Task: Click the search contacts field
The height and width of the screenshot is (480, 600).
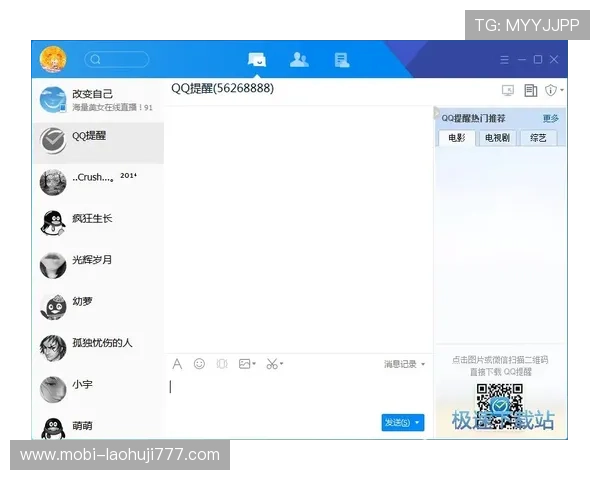Action: click(x=116, y=59)
